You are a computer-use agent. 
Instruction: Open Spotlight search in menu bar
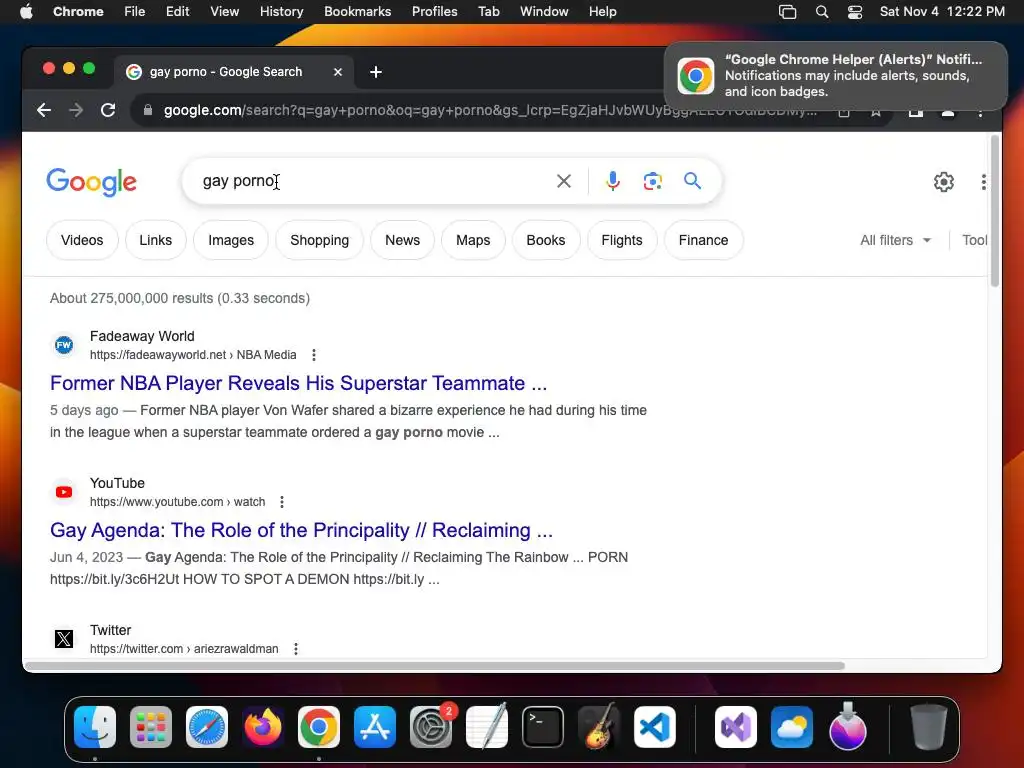822,12
